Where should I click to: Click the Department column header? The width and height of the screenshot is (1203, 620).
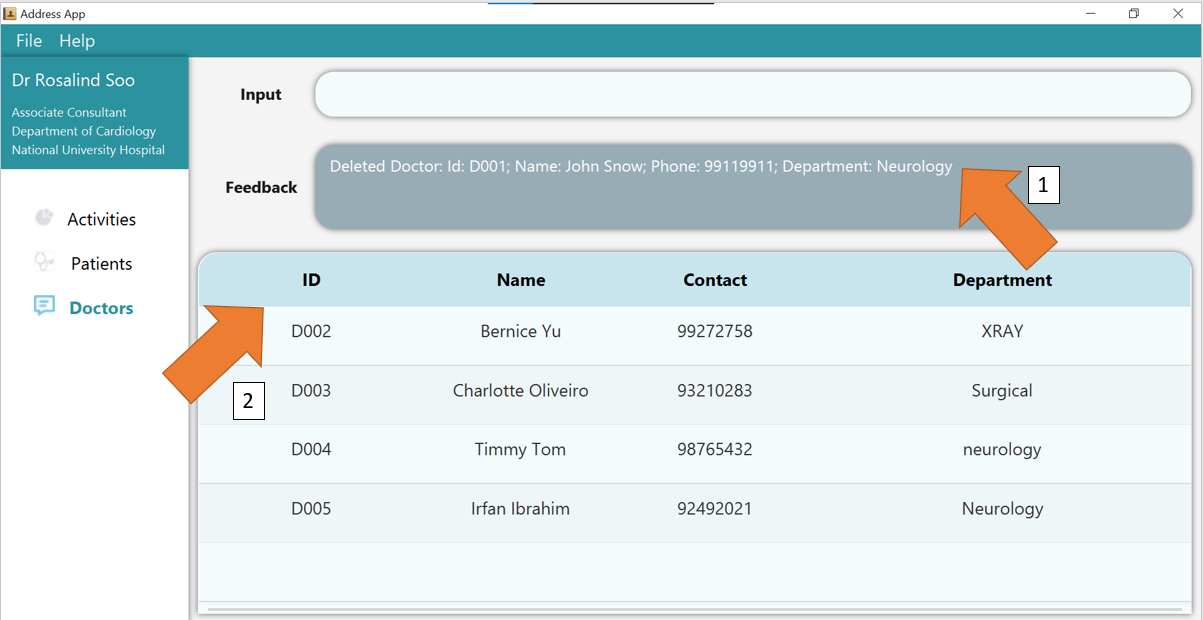(1002, 280)
